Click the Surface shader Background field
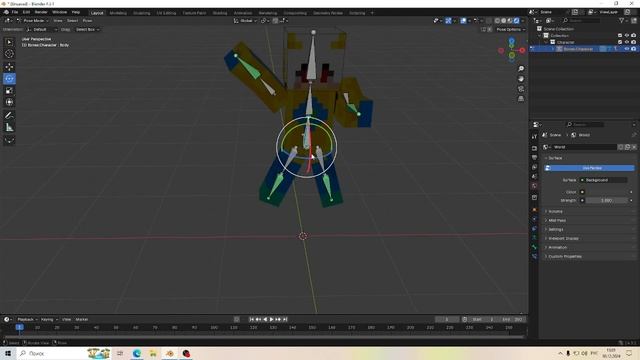Screen dimensions: 640x360 click(604, 180)
